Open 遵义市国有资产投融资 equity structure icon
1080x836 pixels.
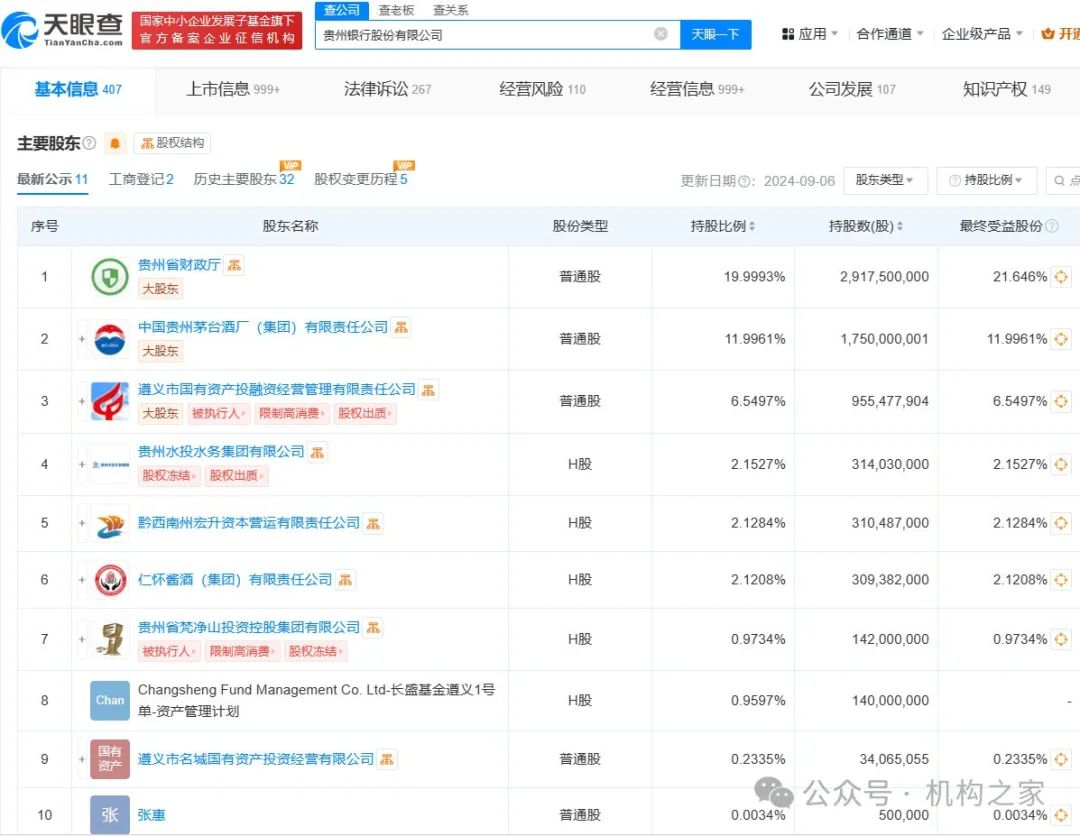(x=428, y=390)
